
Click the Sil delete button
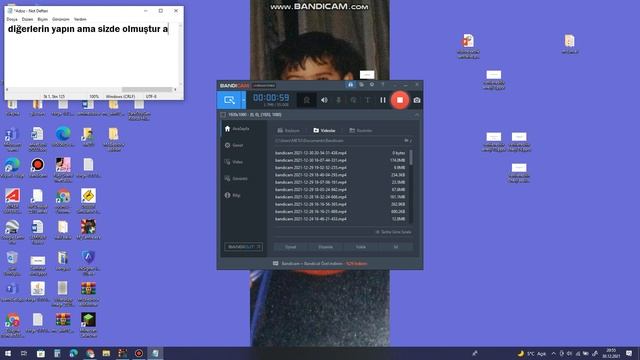pos(396,247)
